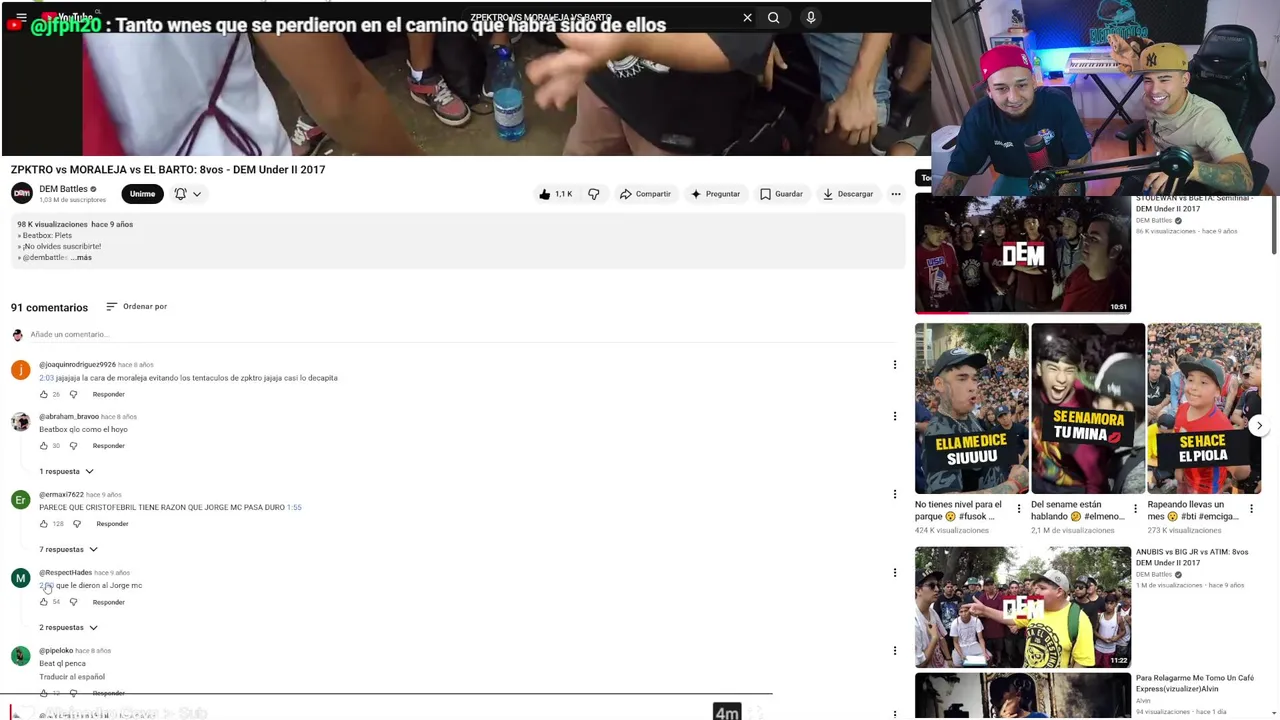
Task: Like the joaquinrodriguez9926 comment
Action: point(43,394)
